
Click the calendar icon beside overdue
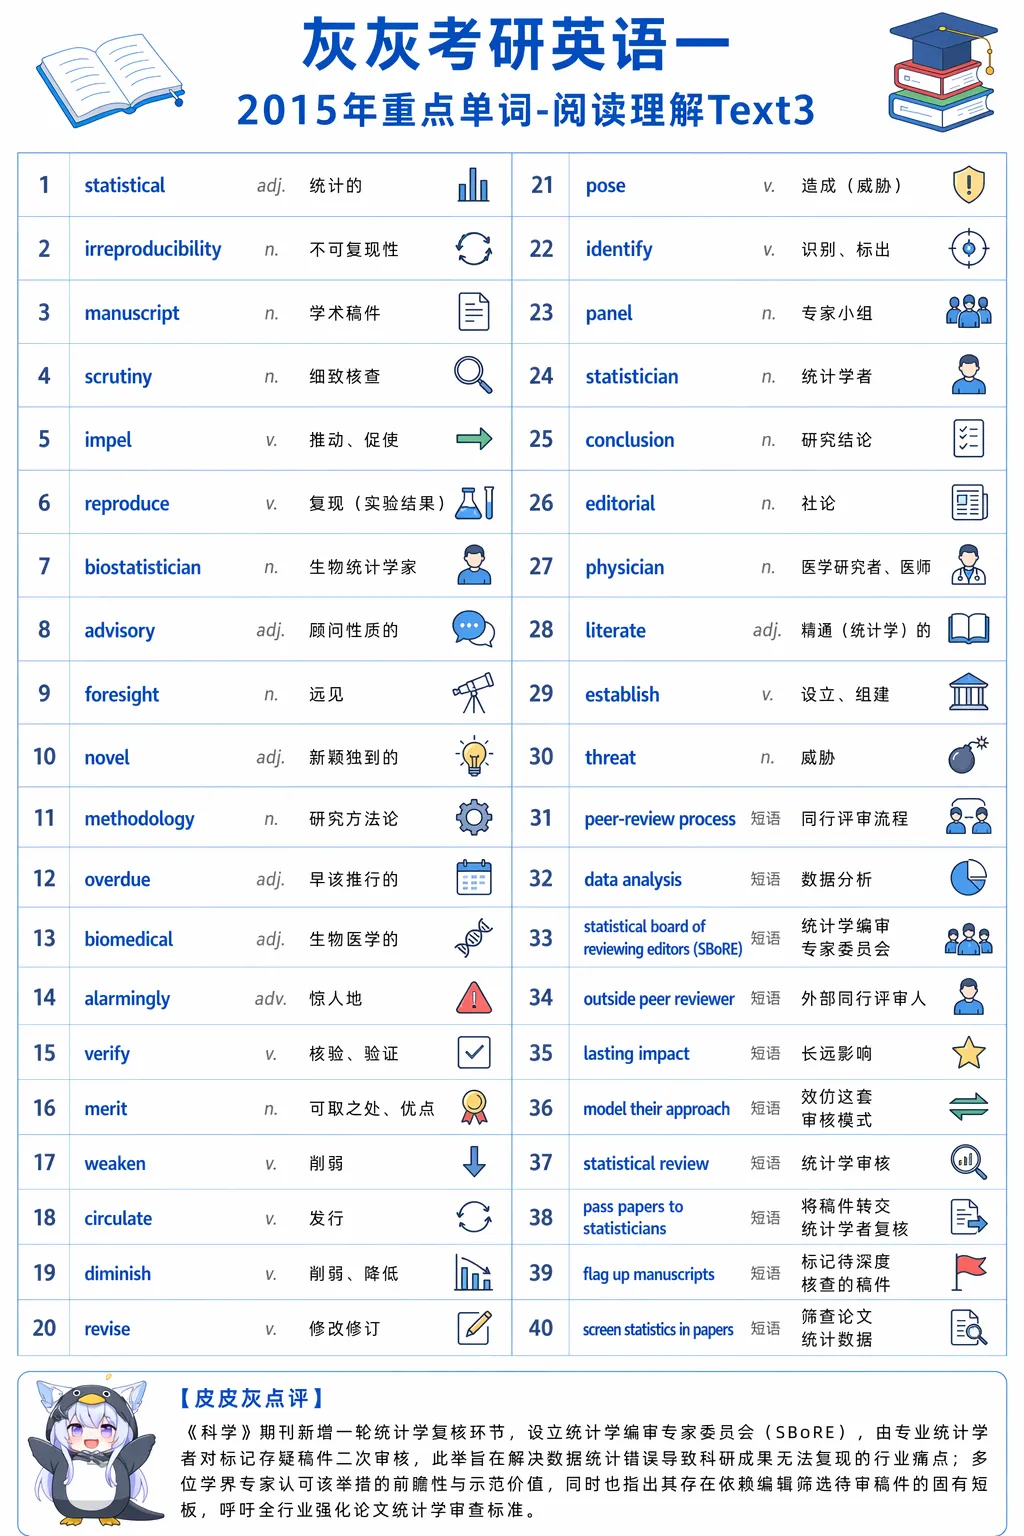coord(474,878)
